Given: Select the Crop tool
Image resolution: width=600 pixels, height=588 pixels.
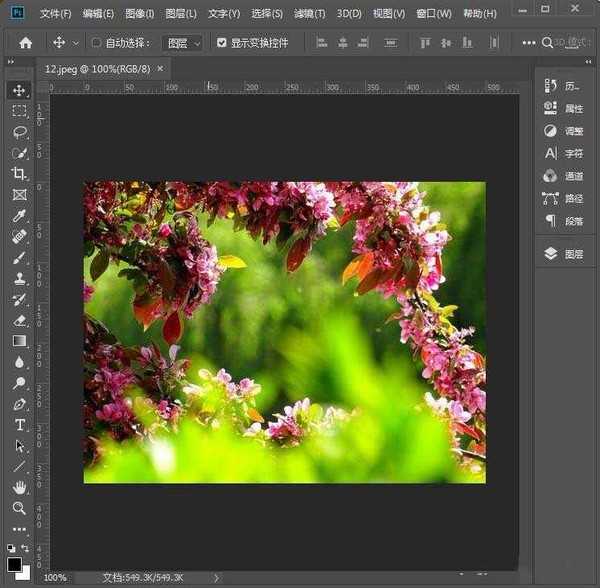Looking at the screenshot, I should [19, 174].
